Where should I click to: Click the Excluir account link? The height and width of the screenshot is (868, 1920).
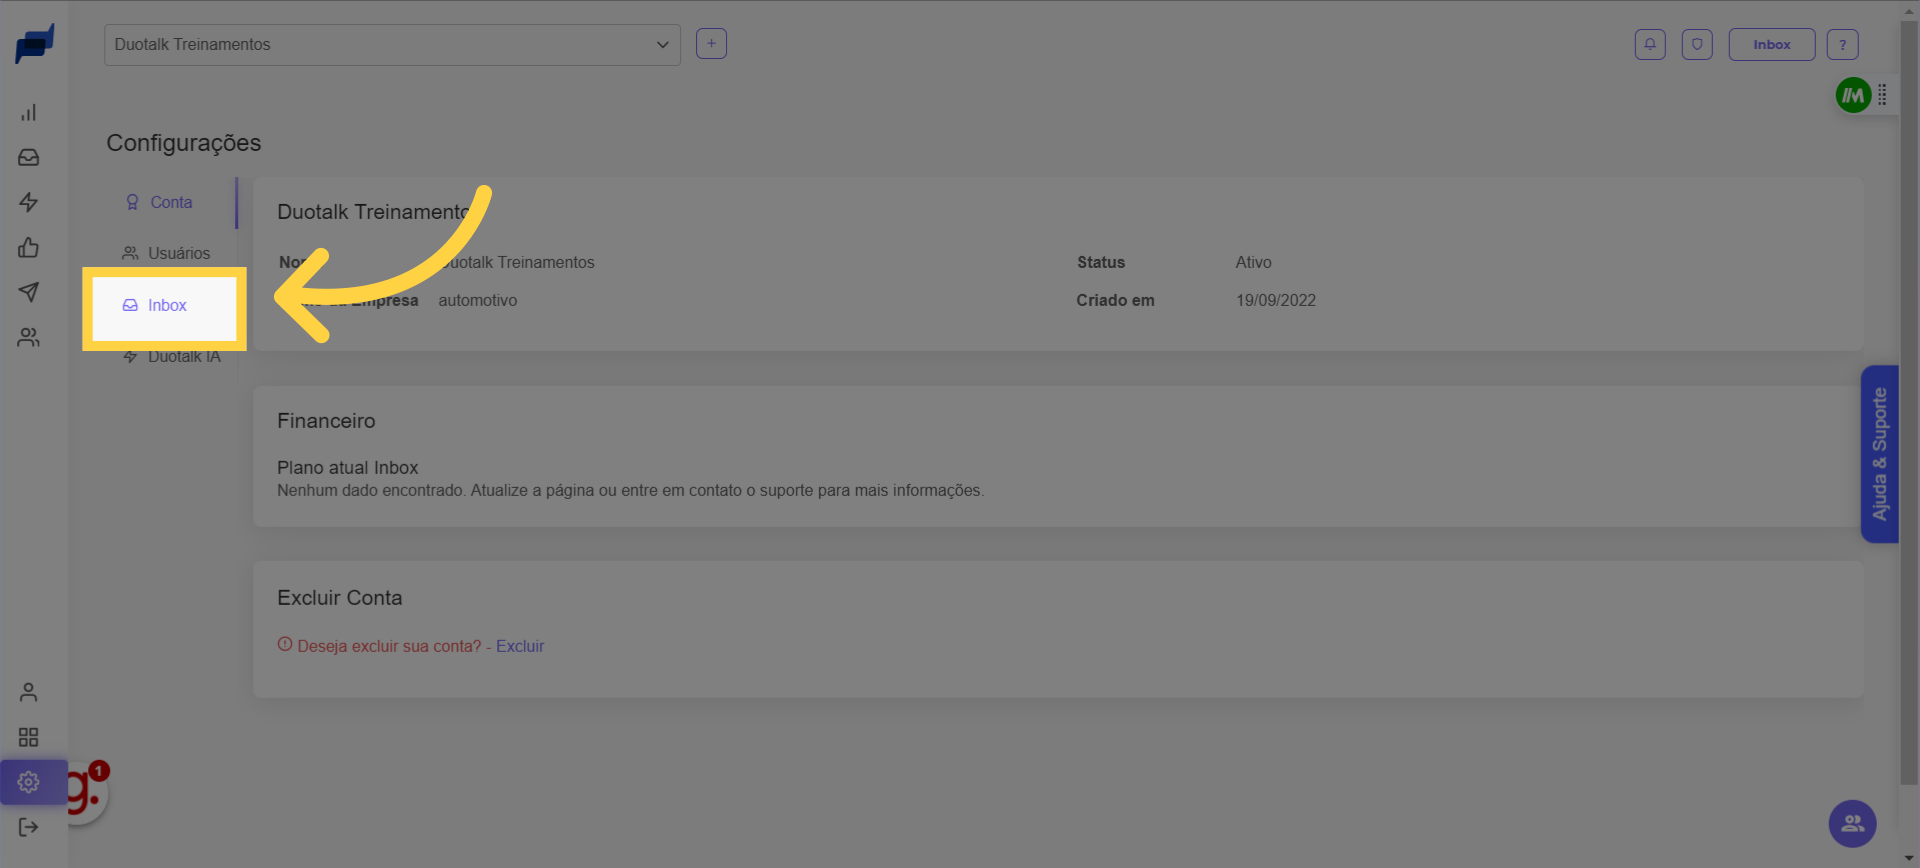[x=520, y=647]
